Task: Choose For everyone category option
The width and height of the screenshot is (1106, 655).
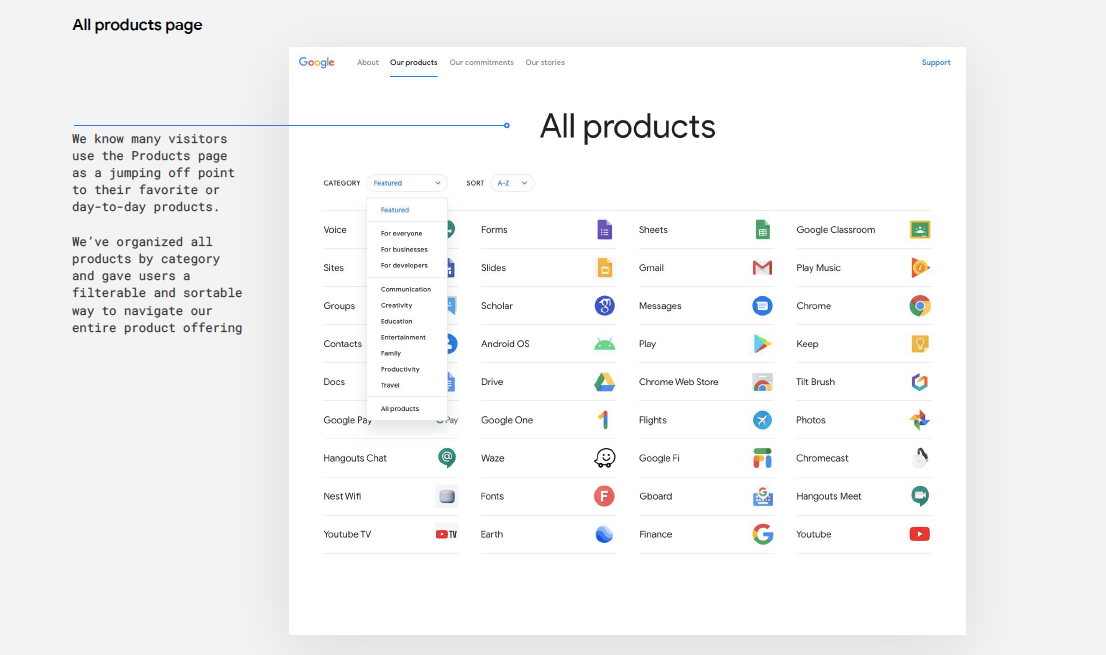Action: pyautogui.click(x=401, y=233)
